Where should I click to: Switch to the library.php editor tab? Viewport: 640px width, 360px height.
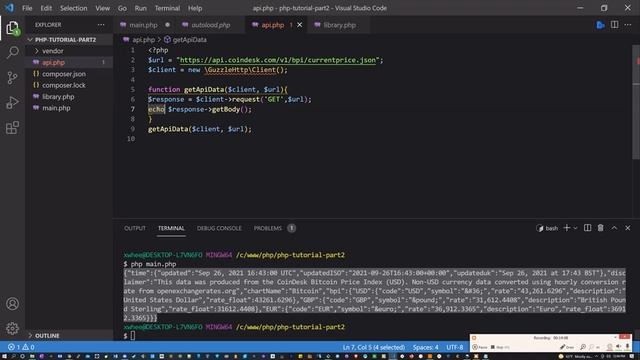[339, 25]
